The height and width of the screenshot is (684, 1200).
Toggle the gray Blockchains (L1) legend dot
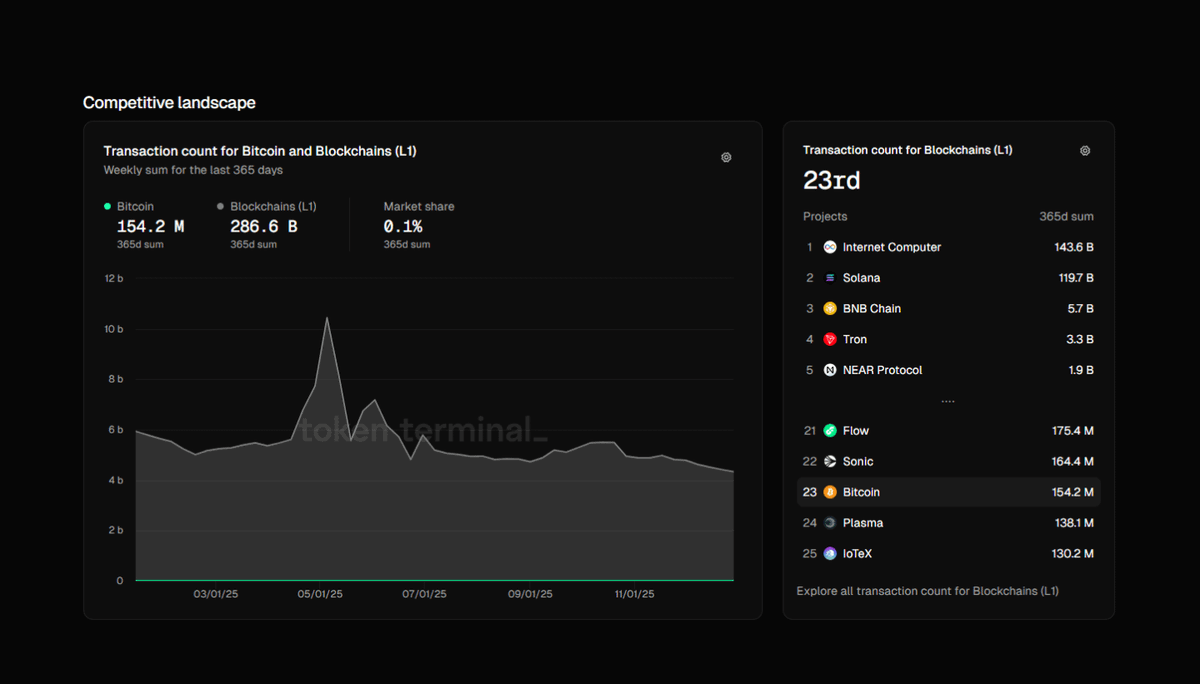[x=220, y=206]
